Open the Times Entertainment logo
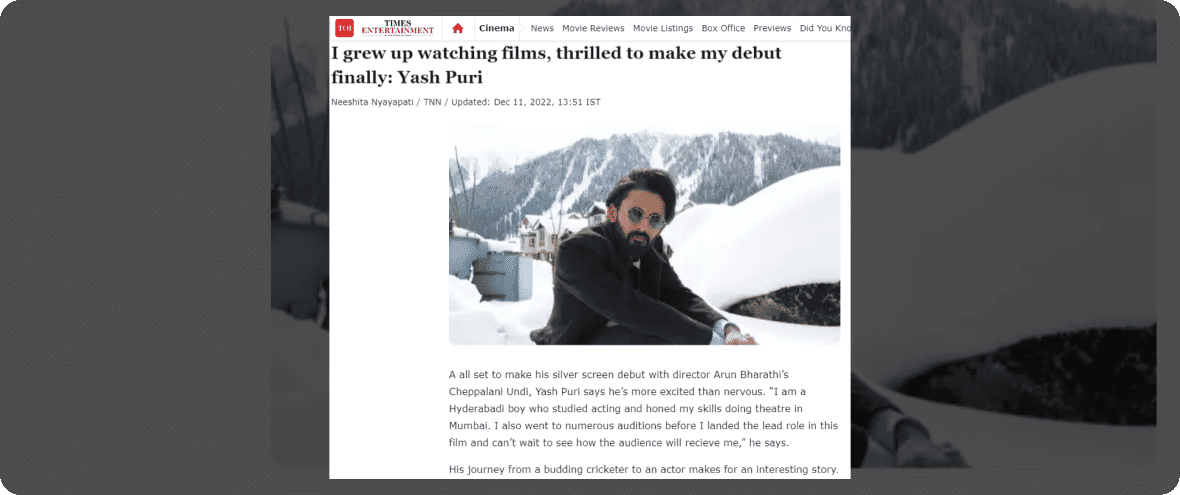The image size is (1180, 495). click(398, 28)
